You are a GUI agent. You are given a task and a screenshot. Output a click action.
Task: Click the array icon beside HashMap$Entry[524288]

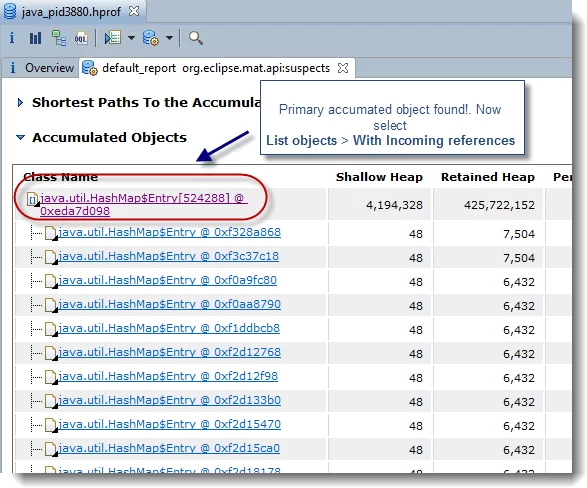33,199
